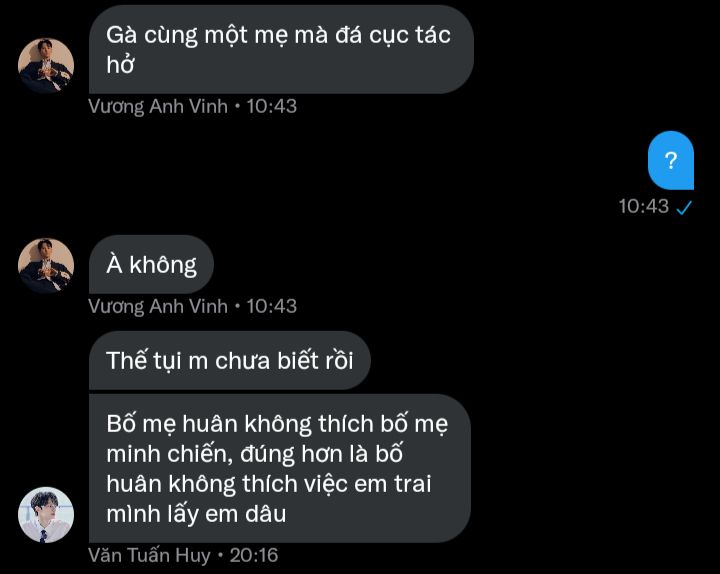Tap 10:43 timestamp beneath 'À không'
Viewport: 720px width, 574px height.
tap(272, 306)
